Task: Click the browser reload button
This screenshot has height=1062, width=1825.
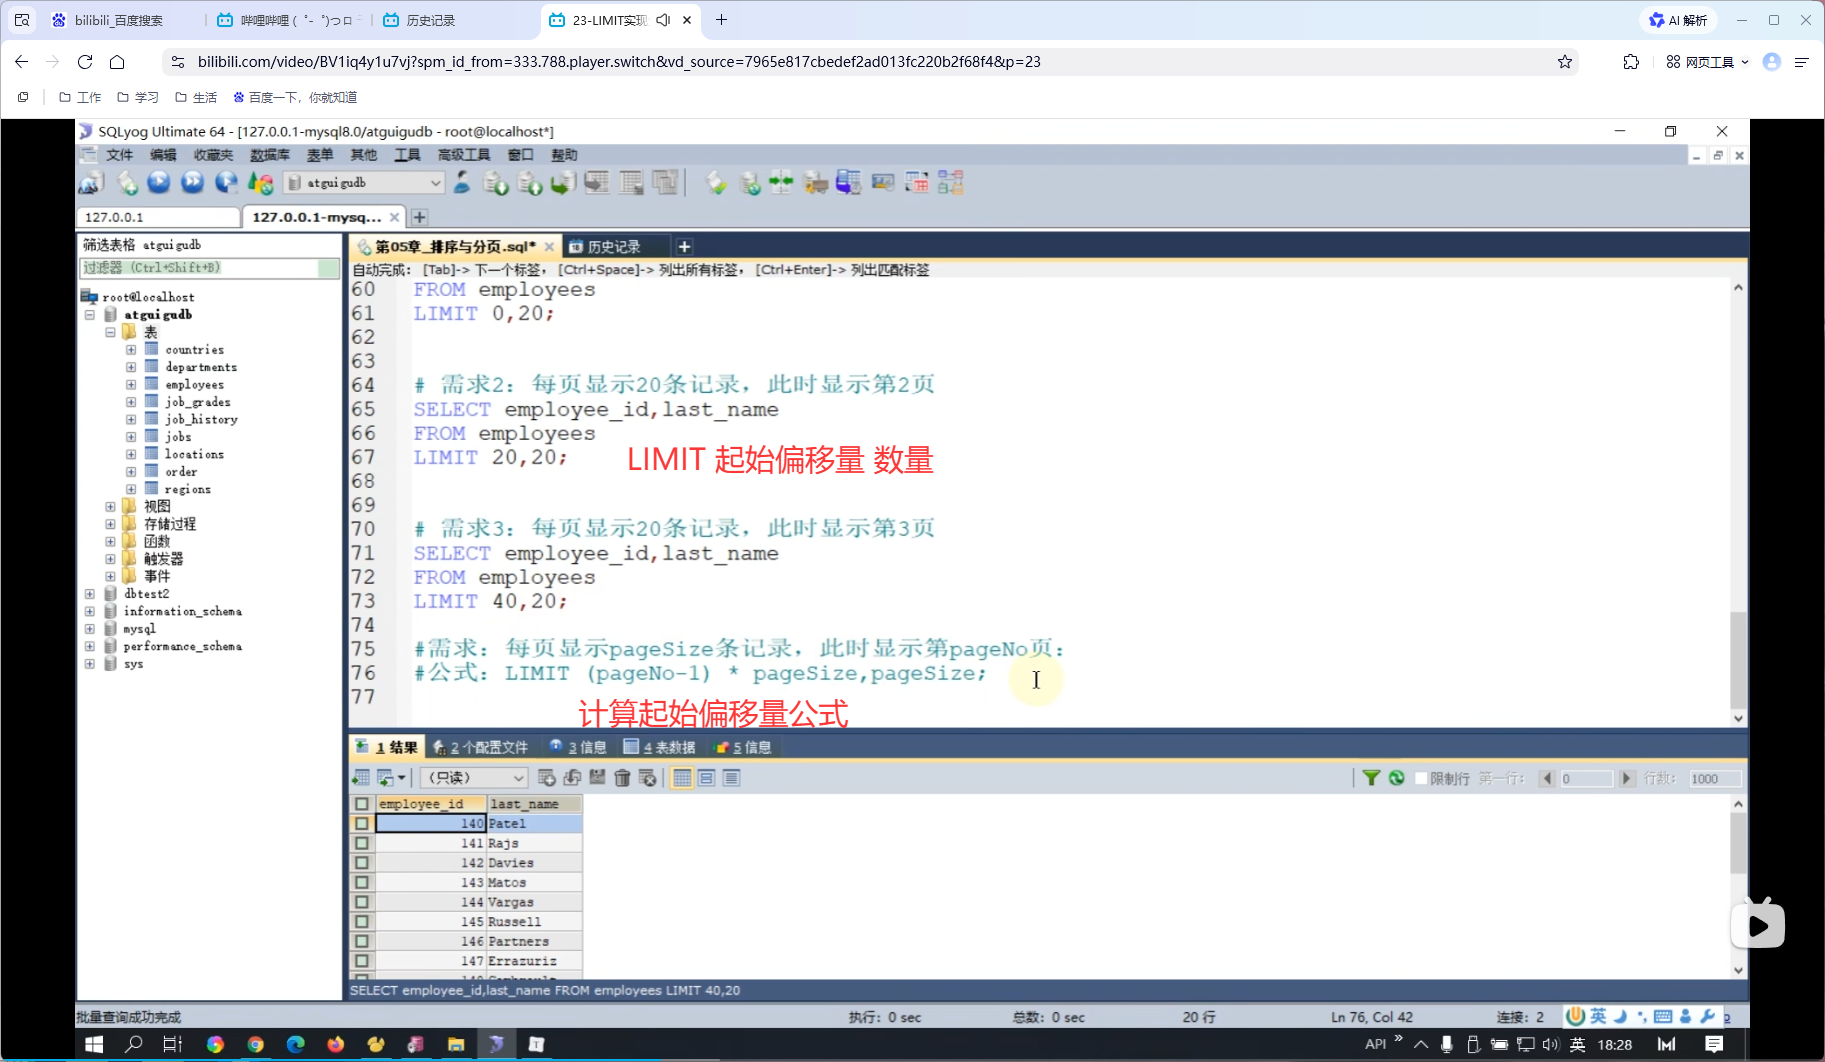Action: click(85, 62)
